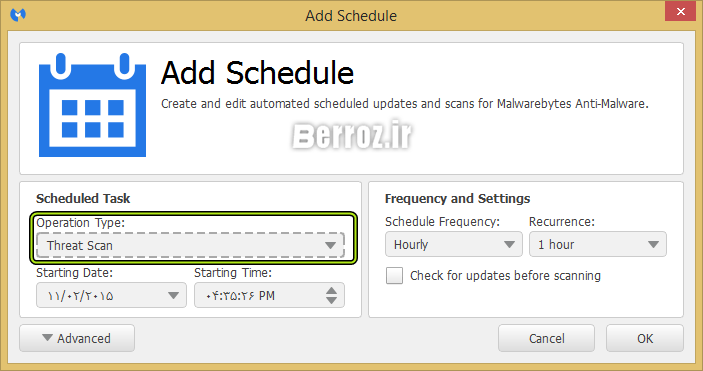Click the Hourly dropdown arrow icon
703x371 pixels.
coord(509,244)
